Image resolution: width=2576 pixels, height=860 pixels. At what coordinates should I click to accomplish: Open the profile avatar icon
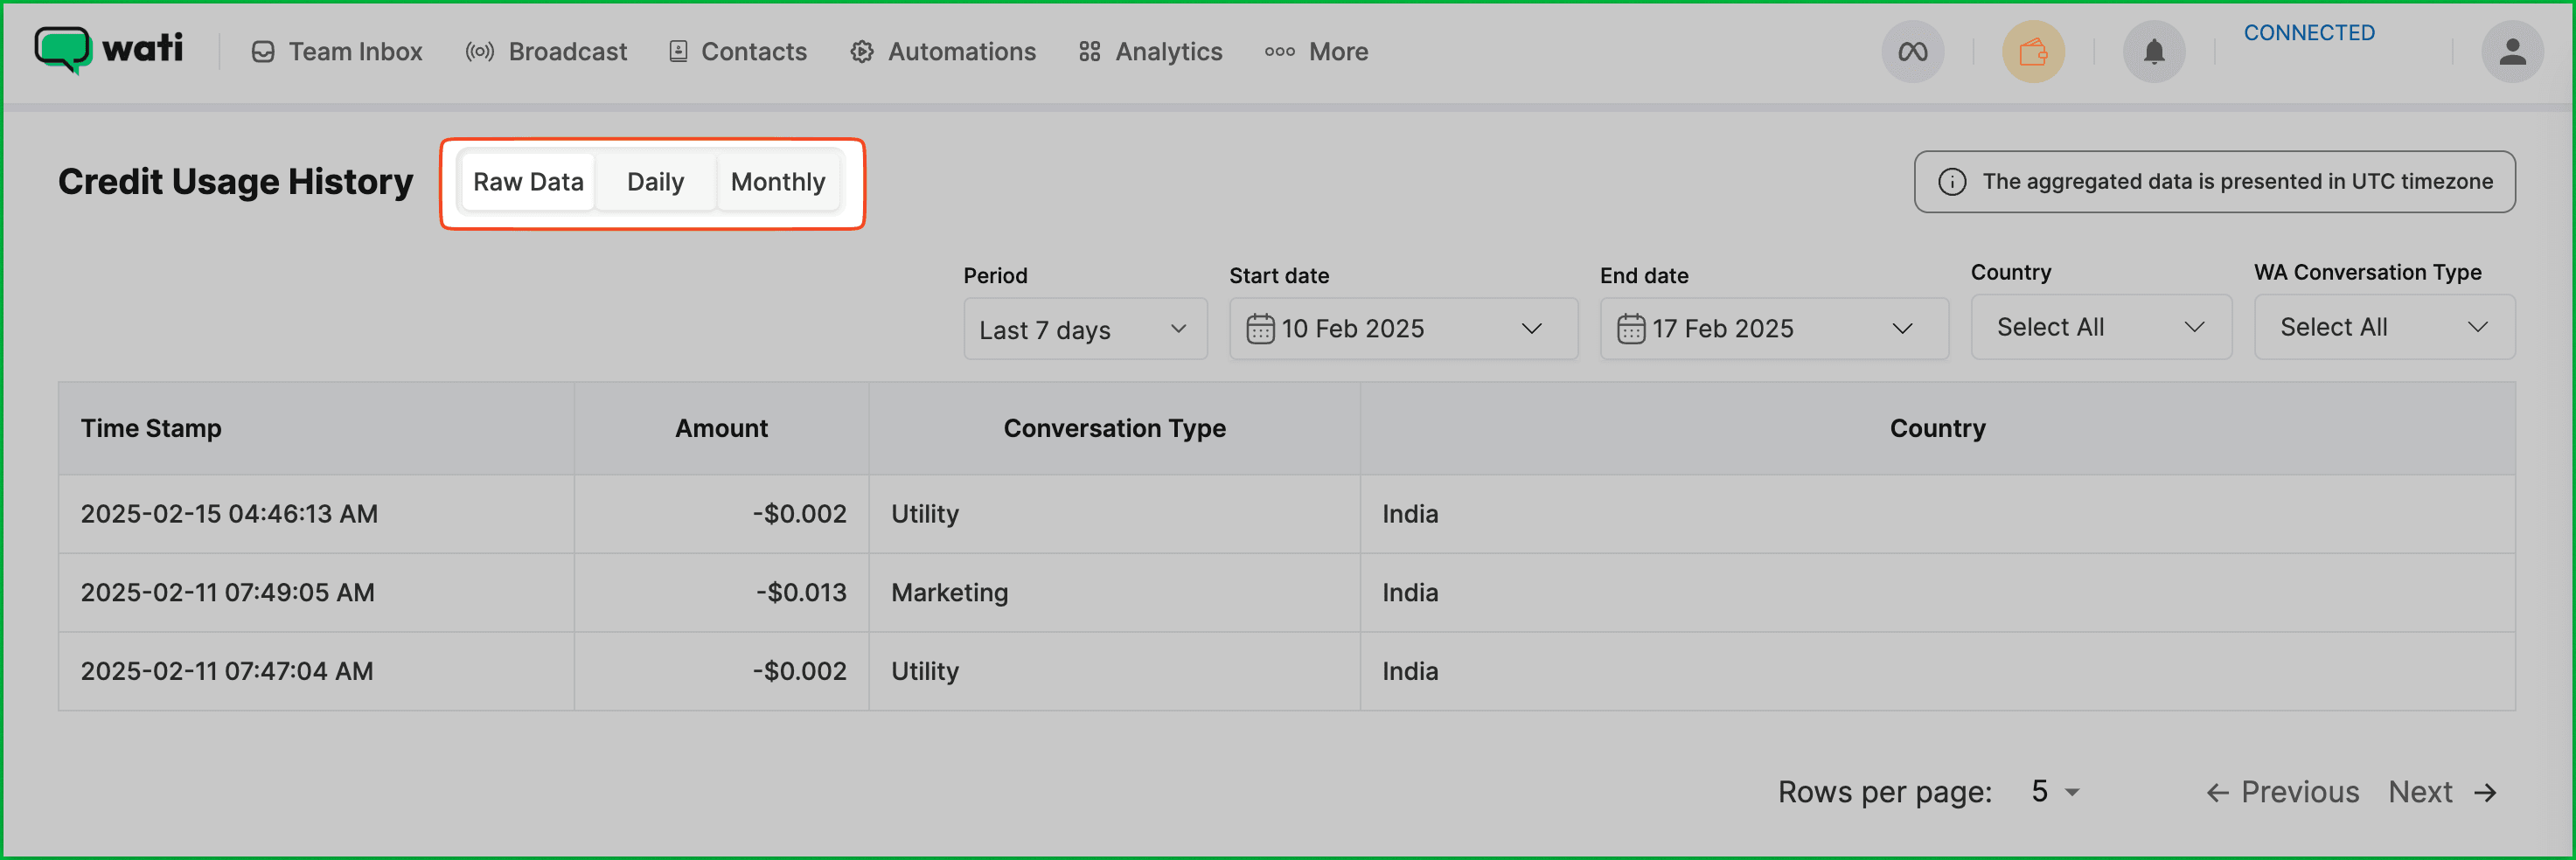point(2513,51)
